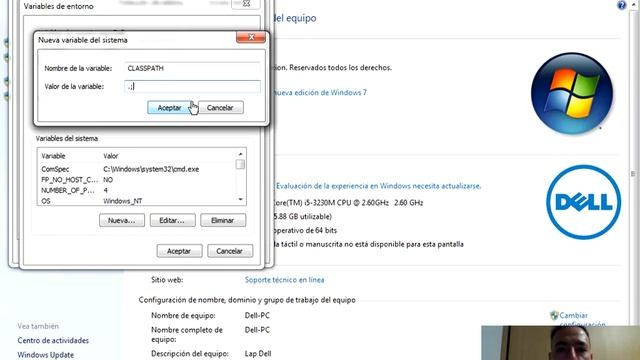Focus the Valor de la variable field

[192, 87]
